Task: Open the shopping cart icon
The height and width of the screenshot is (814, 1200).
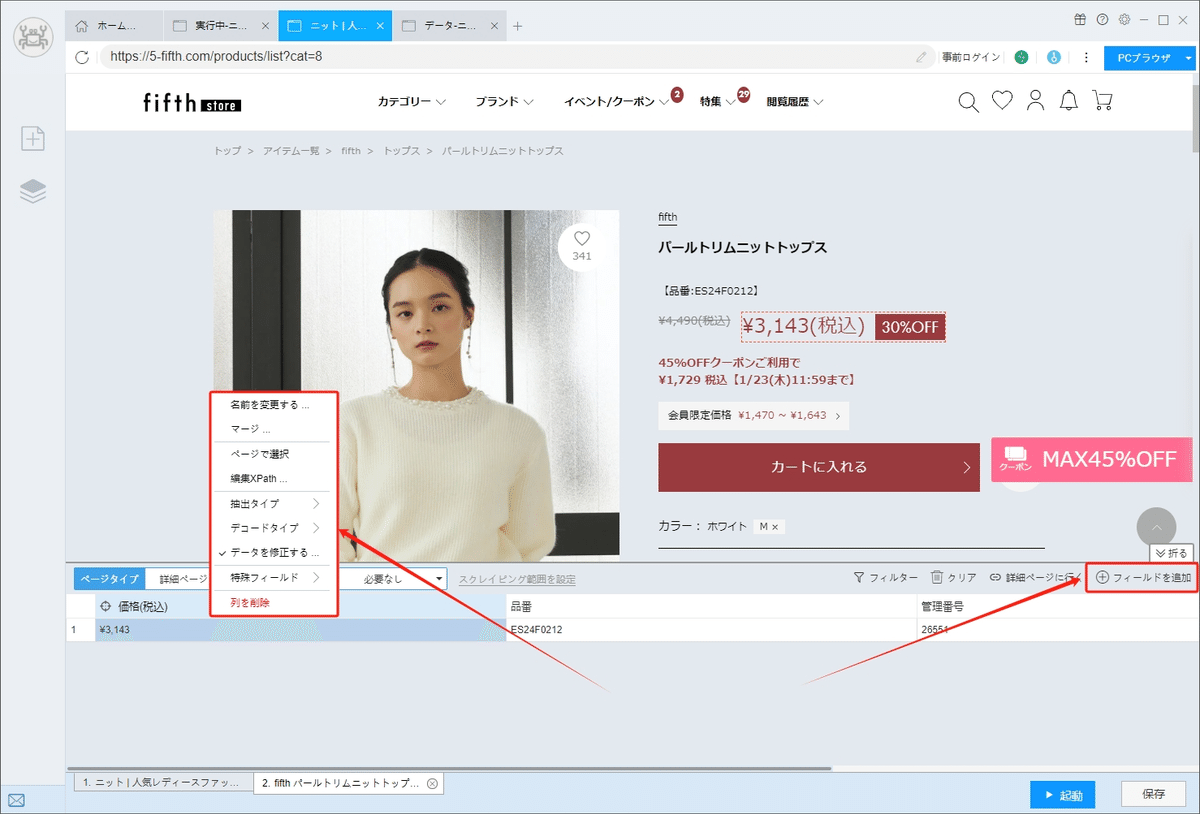Action: pyautogui.click(x=1102, y=101)
